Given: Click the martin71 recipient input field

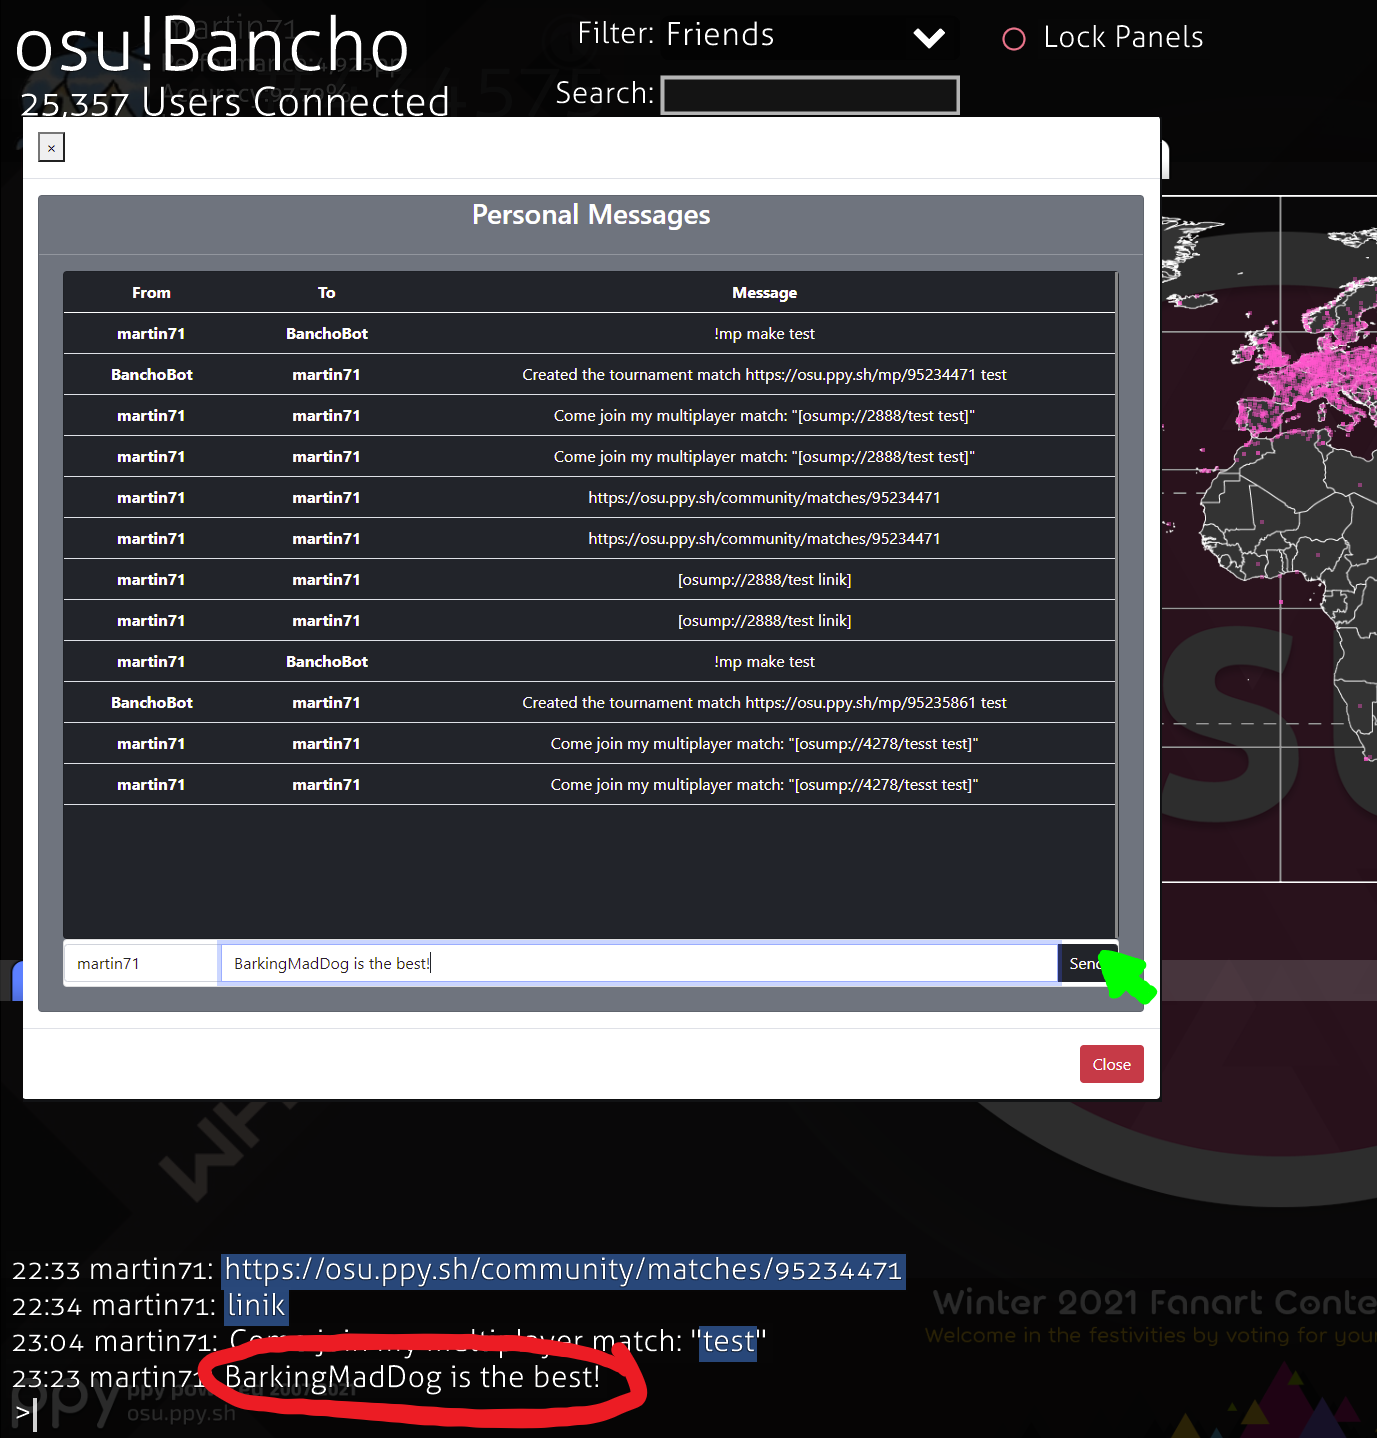Looking at the screenshot, I should coord(141,963).
